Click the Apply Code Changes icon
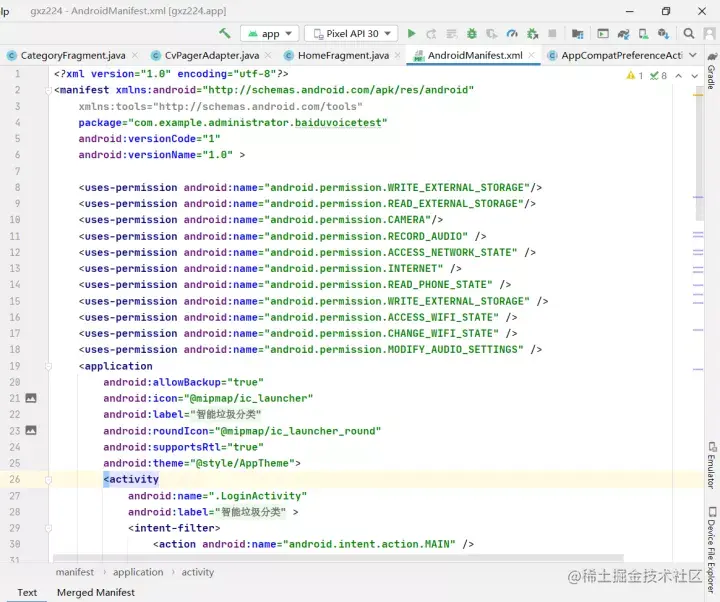Screen dimensions: 720x602 click(452, 34)
